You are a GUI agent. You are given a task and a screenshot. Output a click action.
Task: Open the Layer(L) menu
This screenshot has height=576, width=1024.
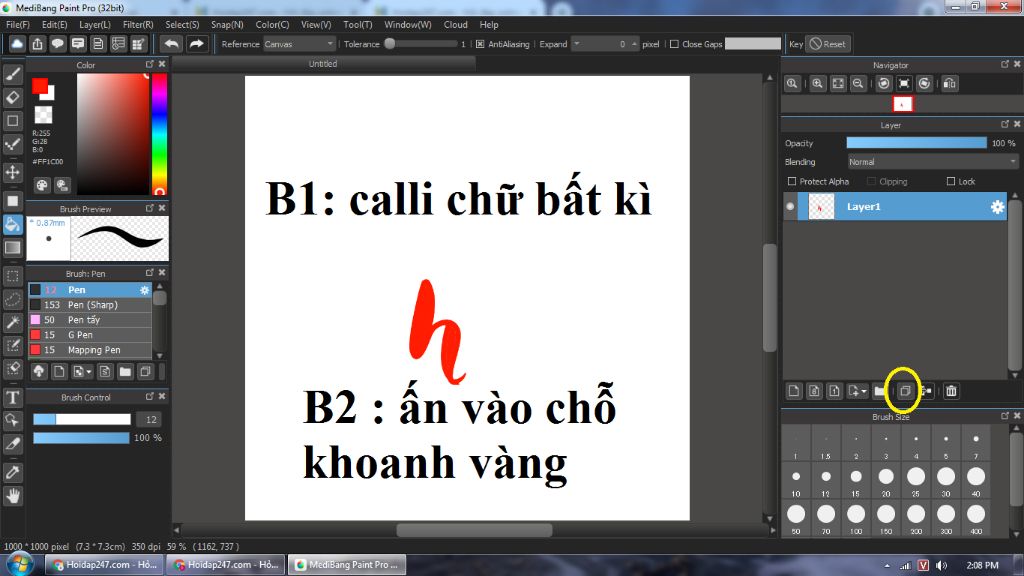pos(95,24)
